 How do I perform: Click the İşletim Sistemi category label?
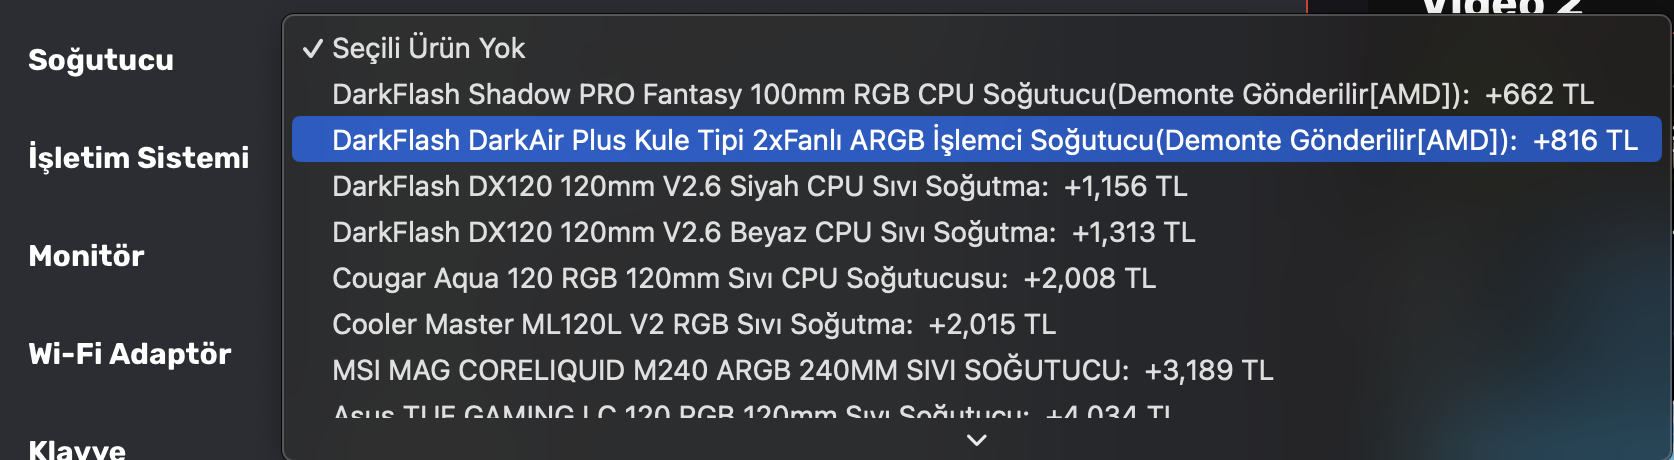tap(139, 158)
